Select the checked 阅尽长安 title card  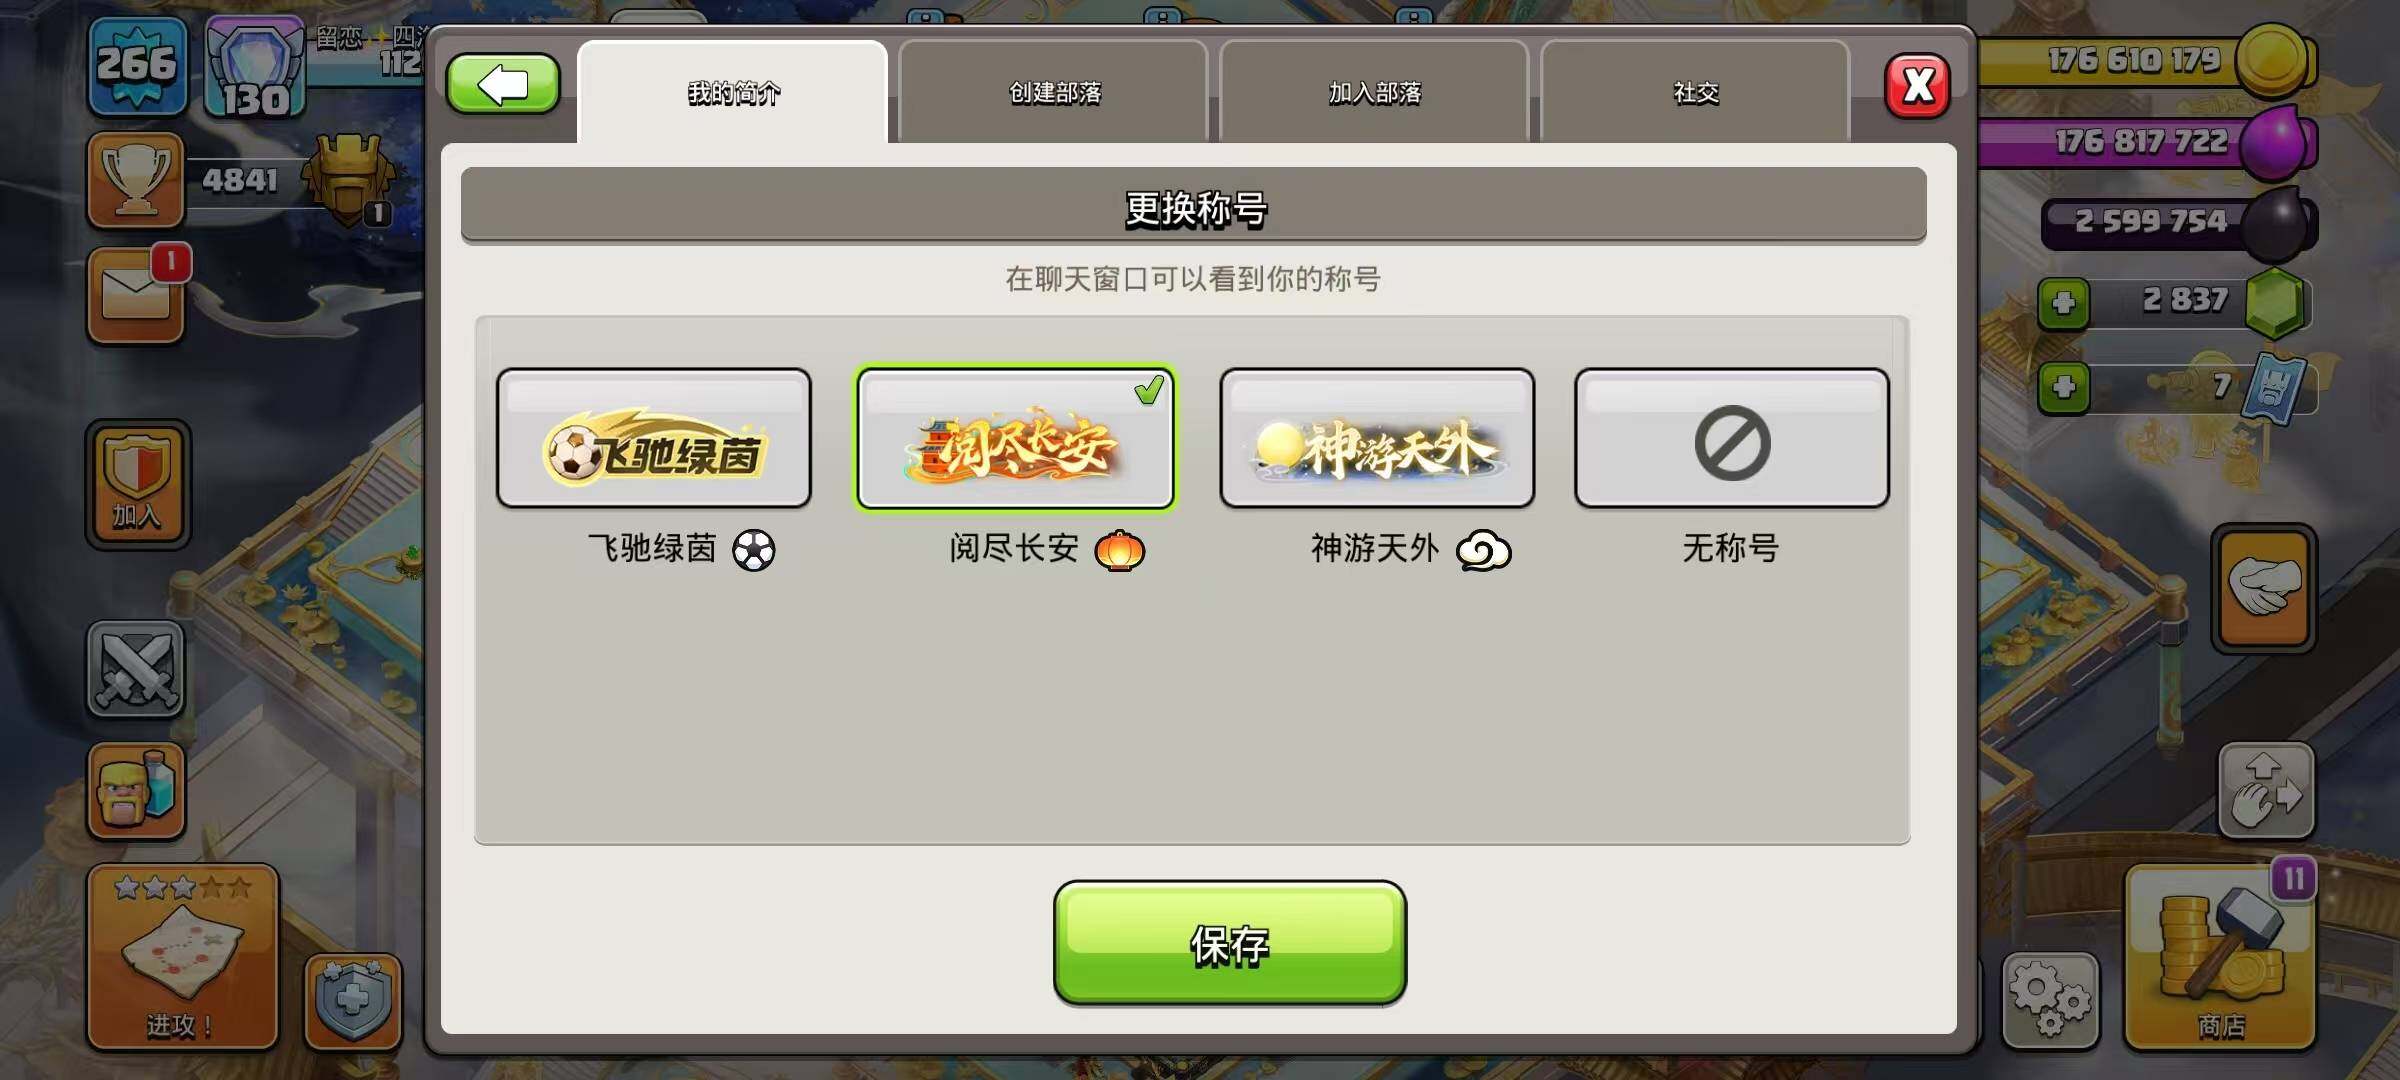1015,438
